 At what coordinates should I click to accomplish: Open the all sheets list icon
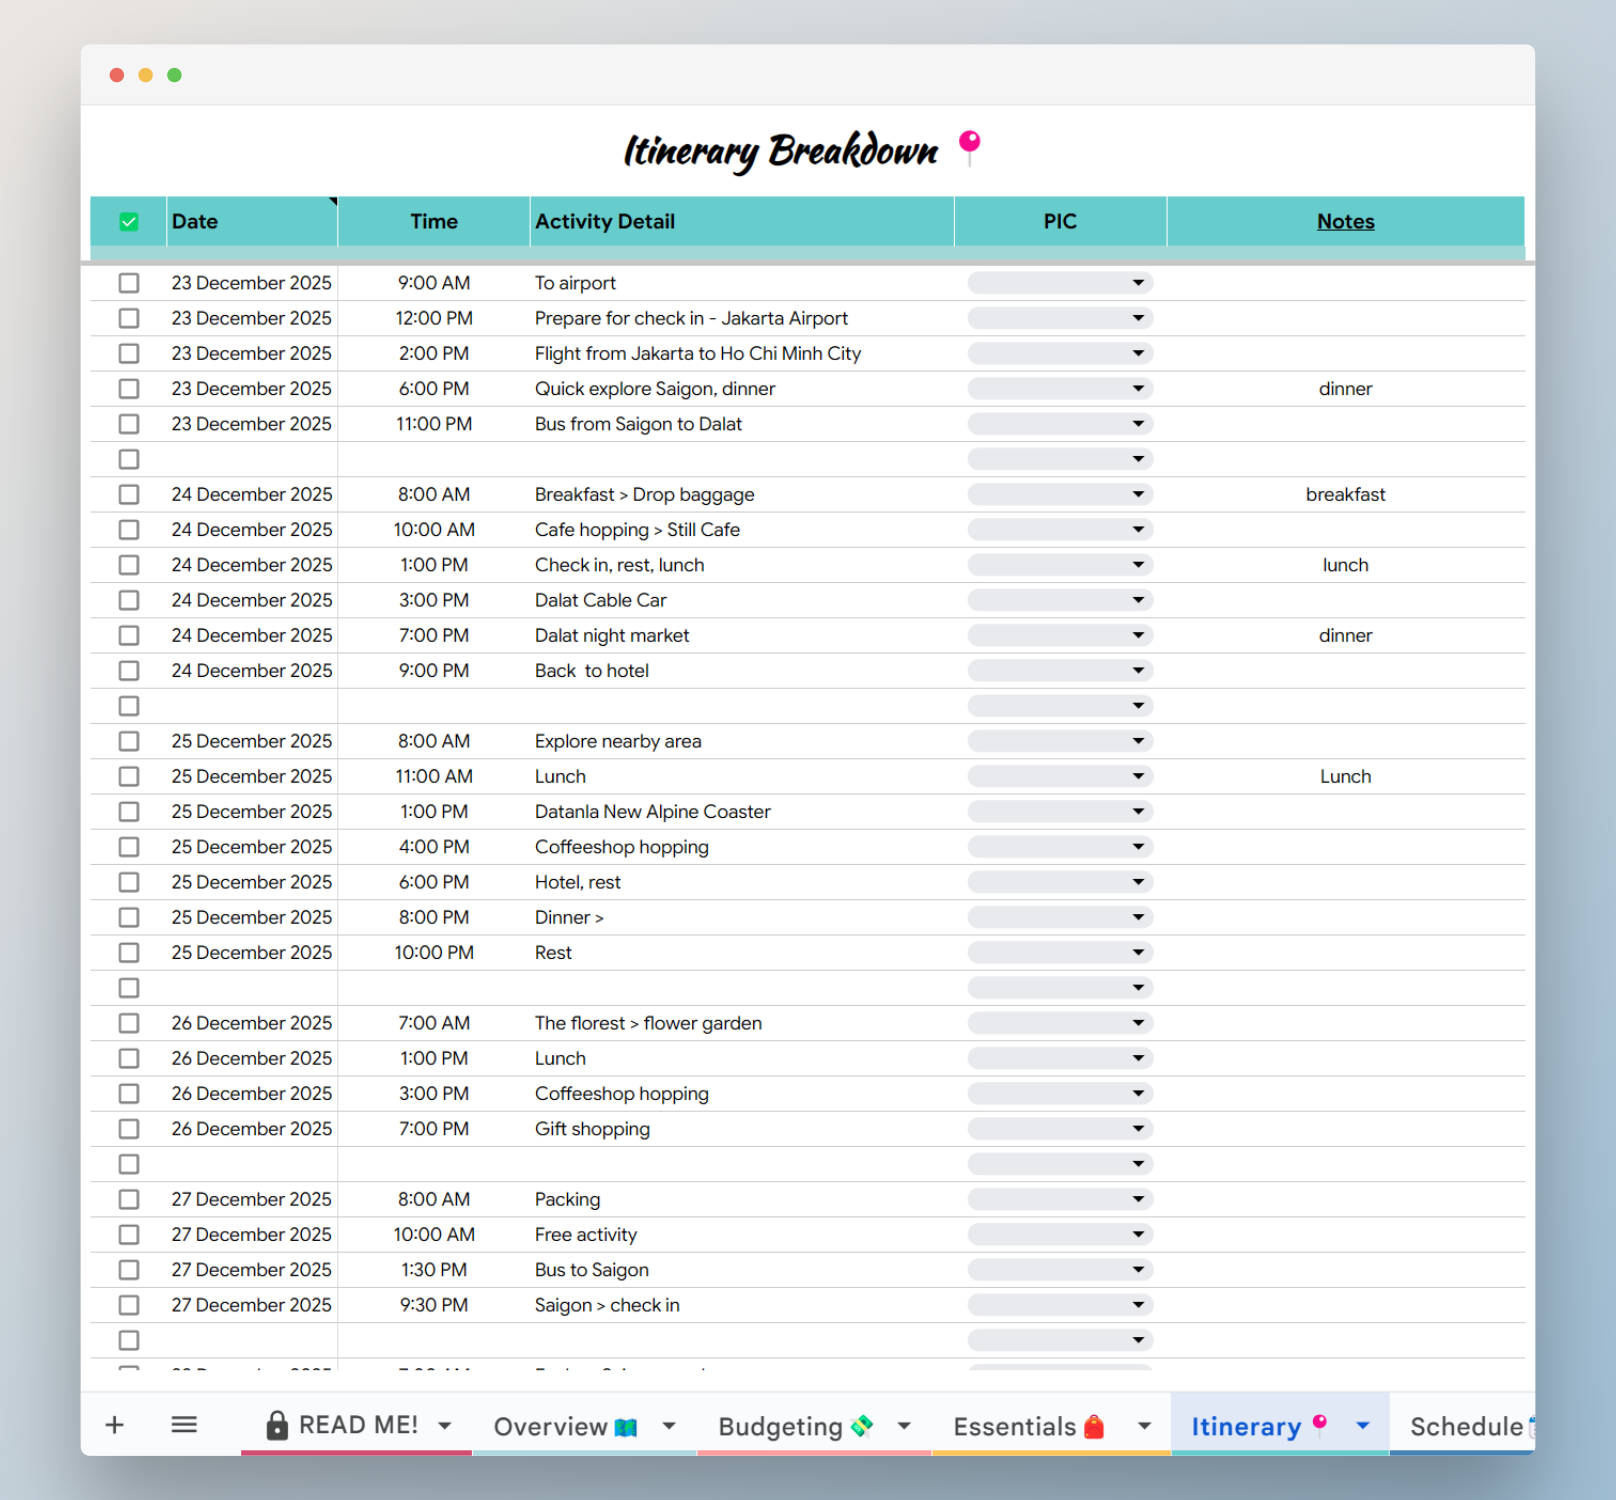click(184, 1425)
